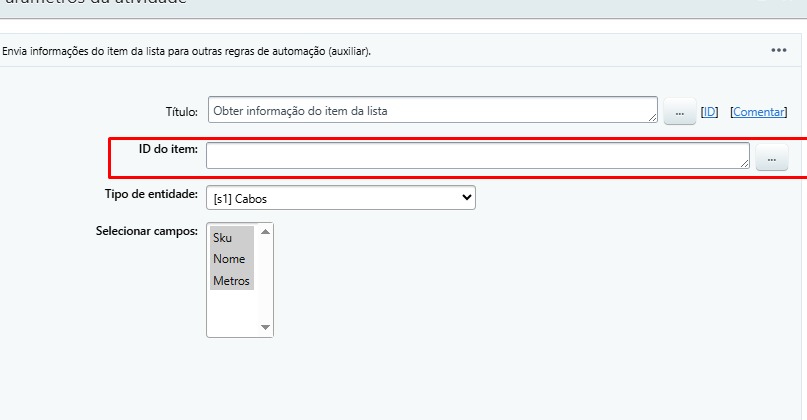
Task: Click the Título label
Action: (x=181, y=112)
